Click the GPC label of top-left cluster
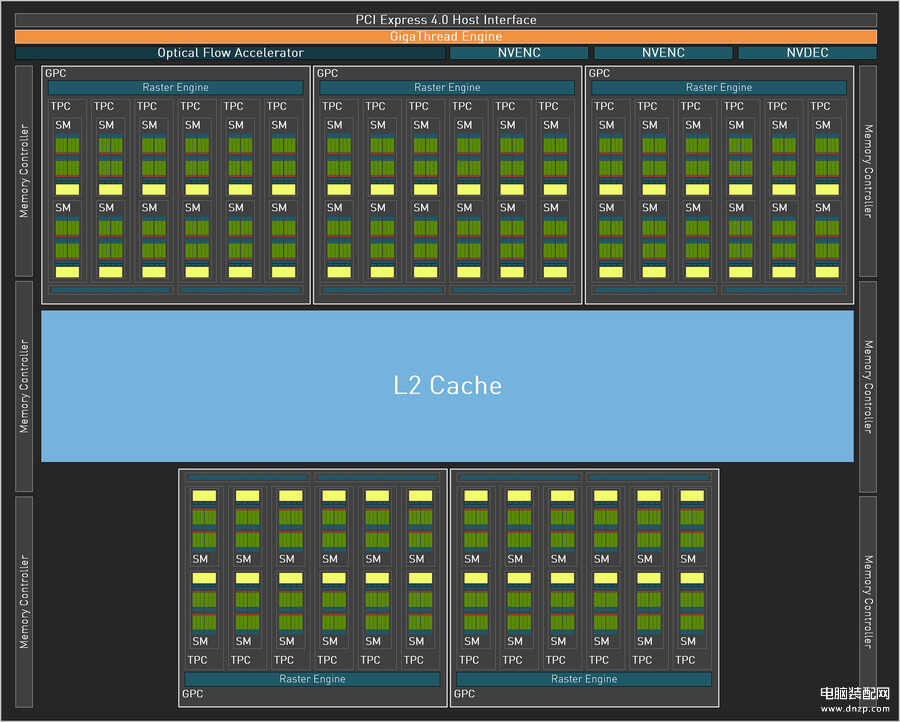The height and width of the screenshot is (722, 900). point(56,73)
